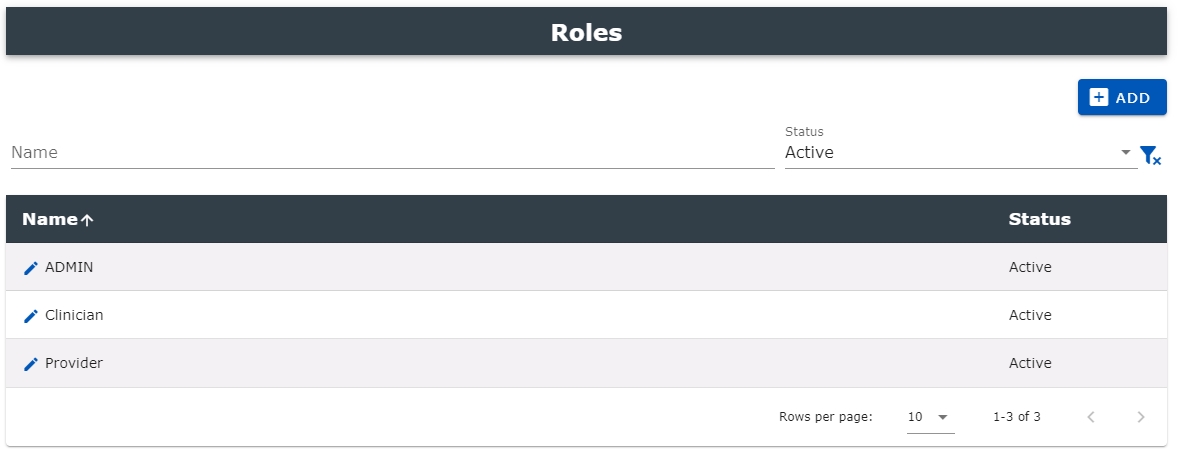Toggle sort using Name arrow icon
Viewport: 1178px width, 449px height.
coord(87,220)
